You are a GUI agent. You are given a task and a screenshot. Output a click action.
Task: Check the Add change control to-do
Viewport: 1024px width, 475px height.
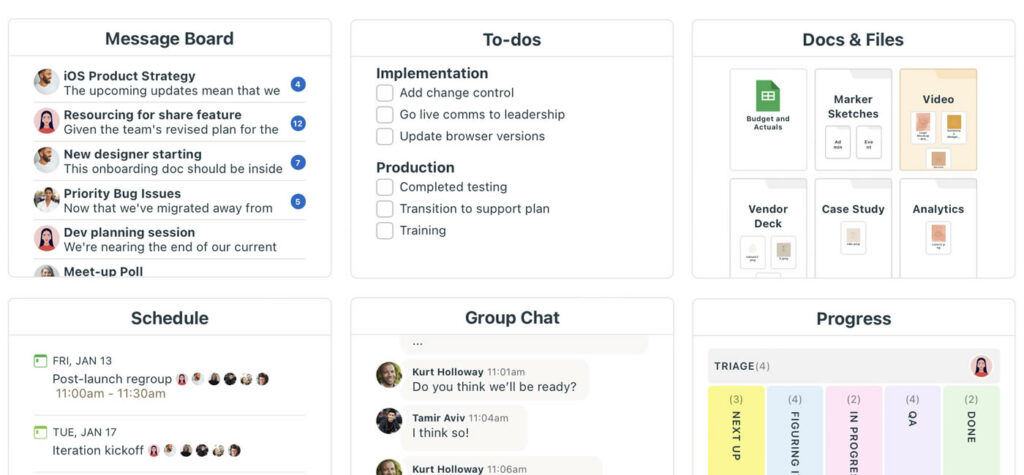tap(385, 93)
